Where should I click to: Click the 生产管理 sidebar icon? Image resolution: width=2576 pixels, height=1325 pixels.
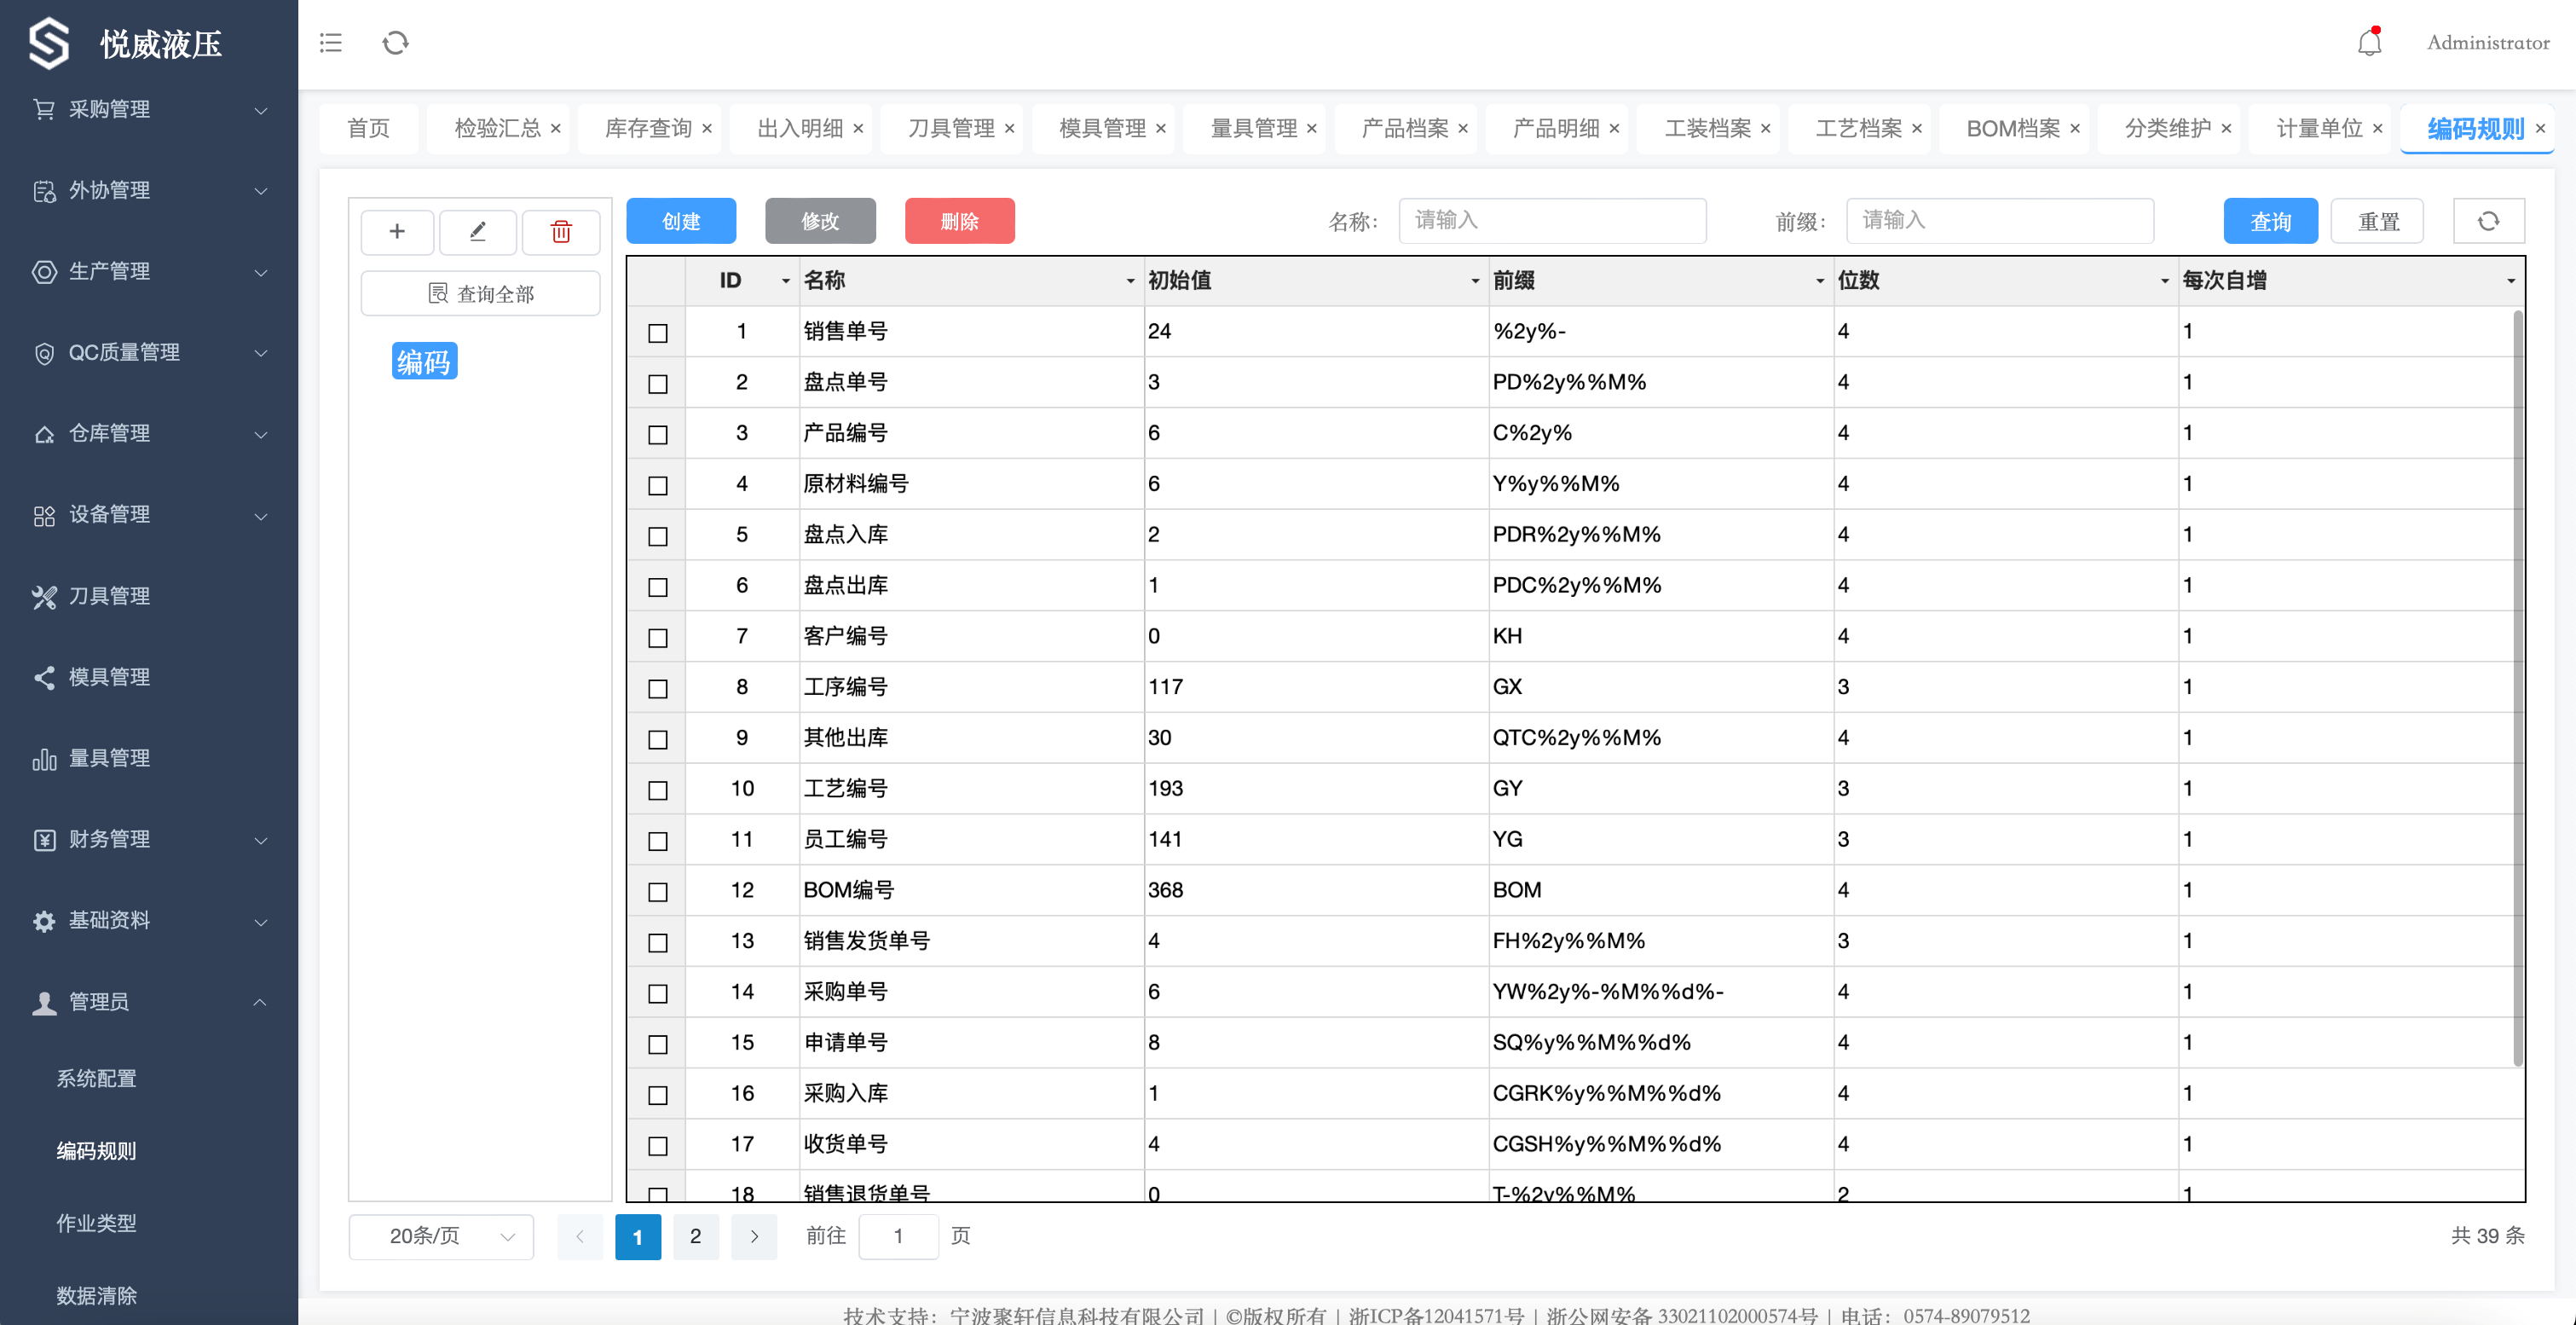44,272
